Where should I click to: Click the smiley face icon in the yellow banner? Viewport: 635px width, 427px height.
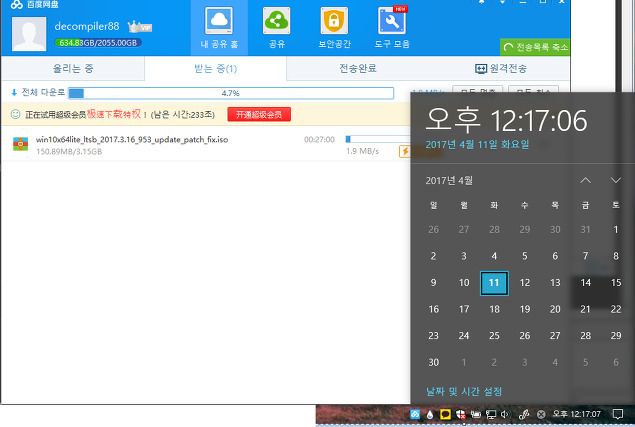[x=15, y=114]
